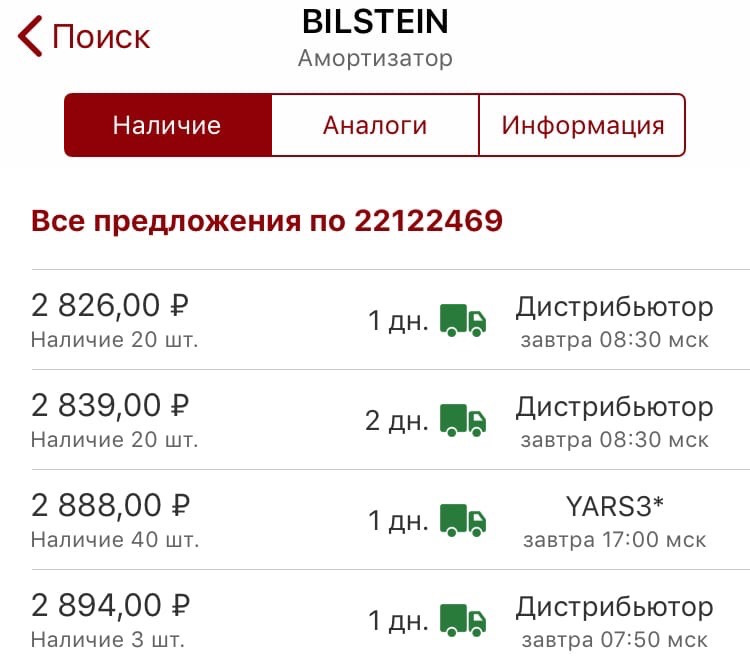The height and width of the screenshot is (665, 750).
Task: Click YARS3* supplier name
Action: 615,506
